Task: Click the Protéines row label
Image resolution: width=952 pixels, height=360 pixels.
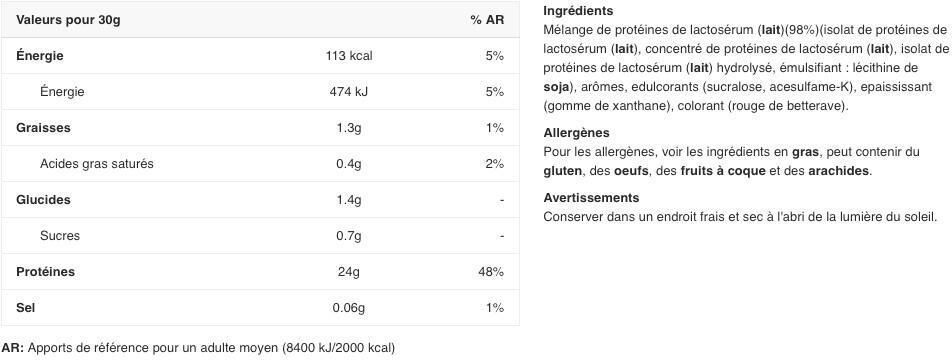Action: point(46,271)
